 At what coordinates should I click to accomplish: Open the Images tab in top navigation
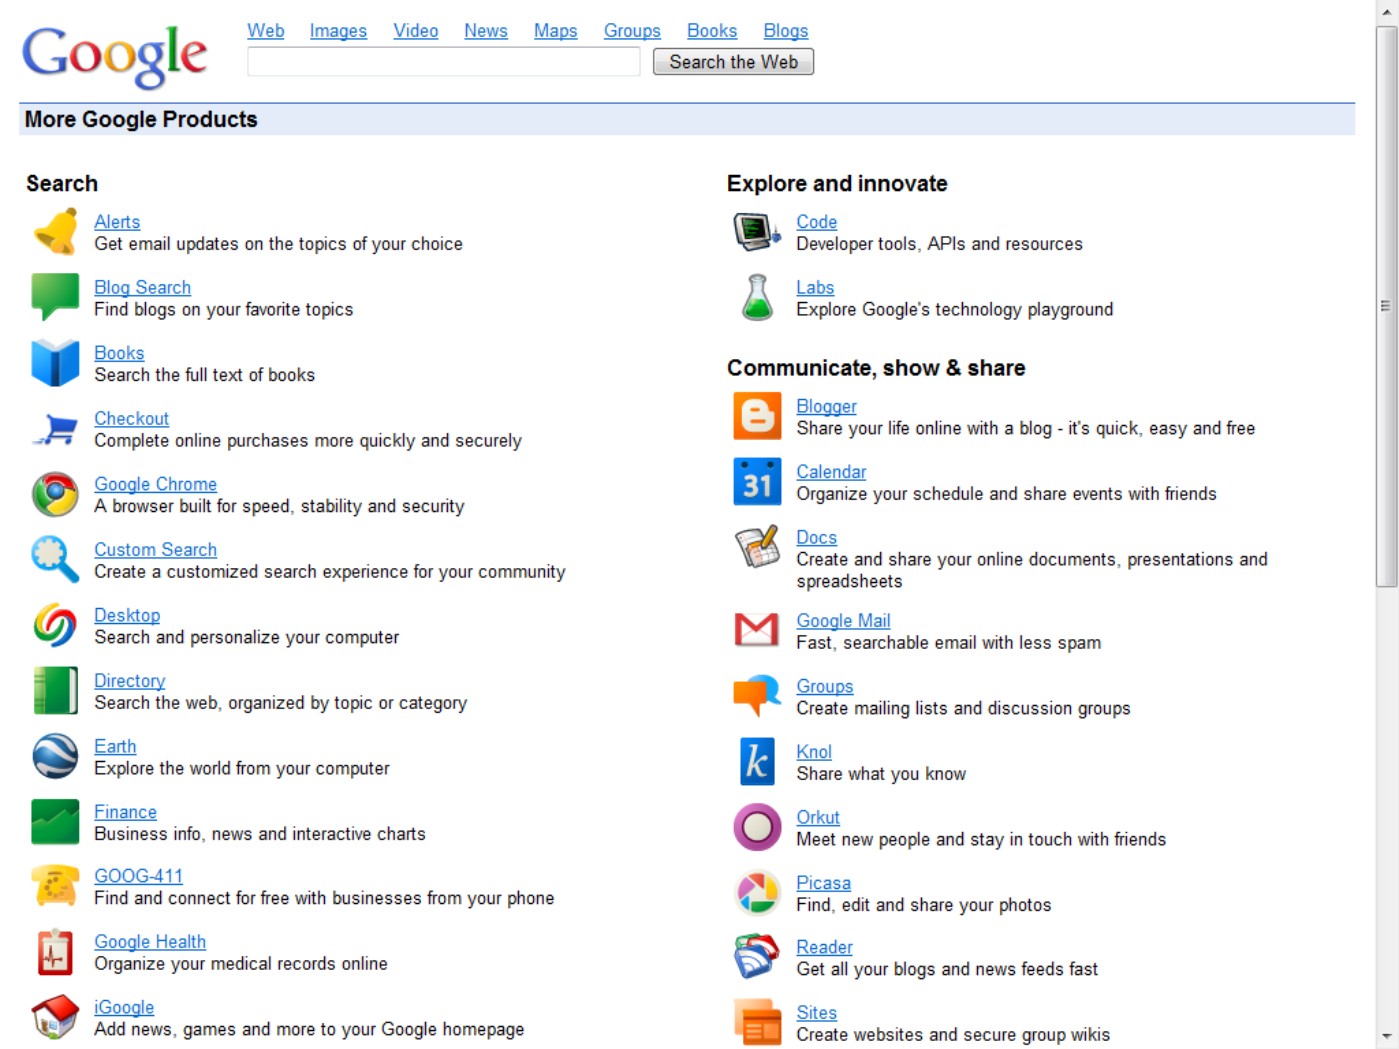point(338,31)
